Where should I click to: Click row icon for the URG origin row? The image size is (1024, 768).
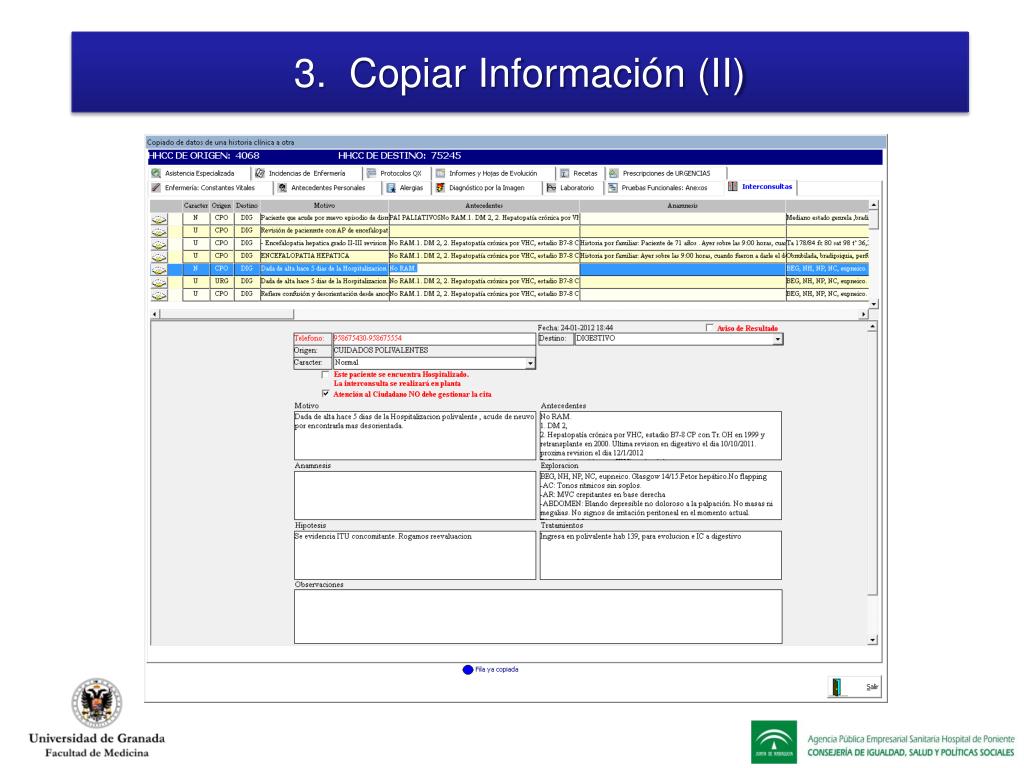click(x=159, y=282)
